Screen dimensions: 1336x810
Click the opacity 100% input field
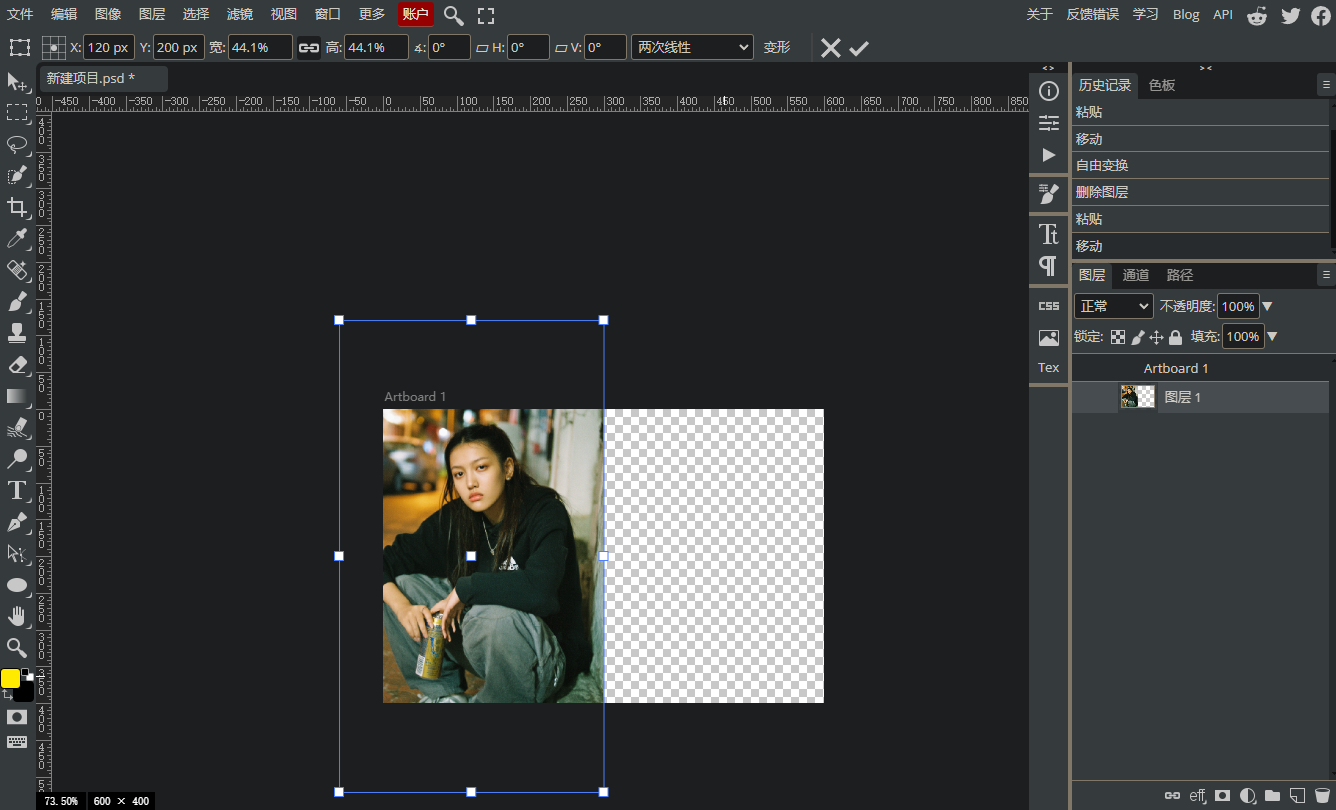1238,306
